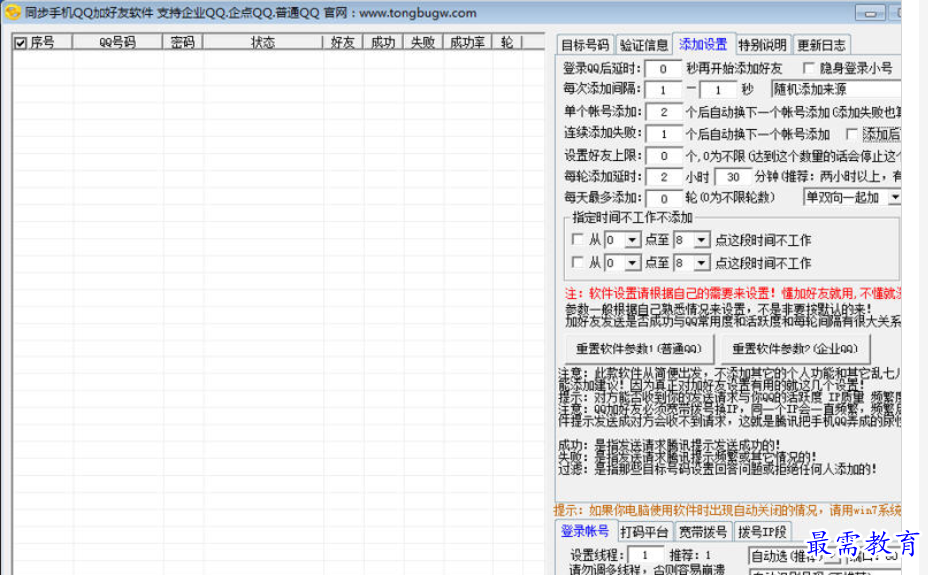The image size is (928, 575).
Task: Switch to the 打码平台 tab
Action: (x=644, y=532)
